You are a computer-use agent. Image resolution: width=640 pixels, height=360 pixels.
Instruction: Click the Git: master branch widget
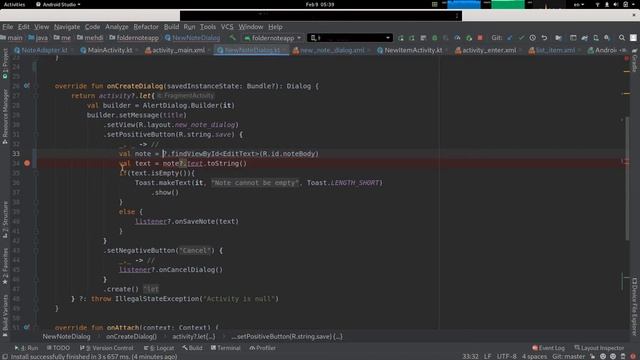(569, 356)
